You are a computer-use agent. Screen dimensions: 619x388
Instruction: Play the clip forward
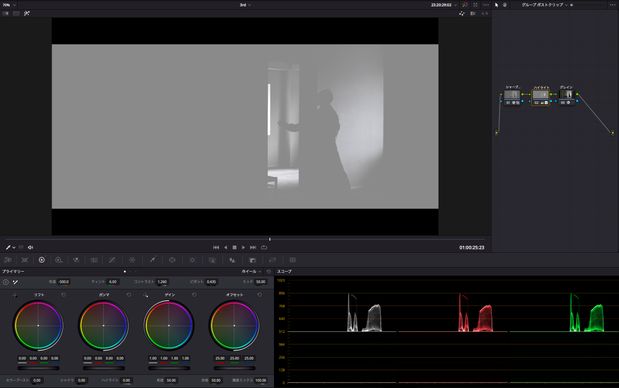click(243, 247)
